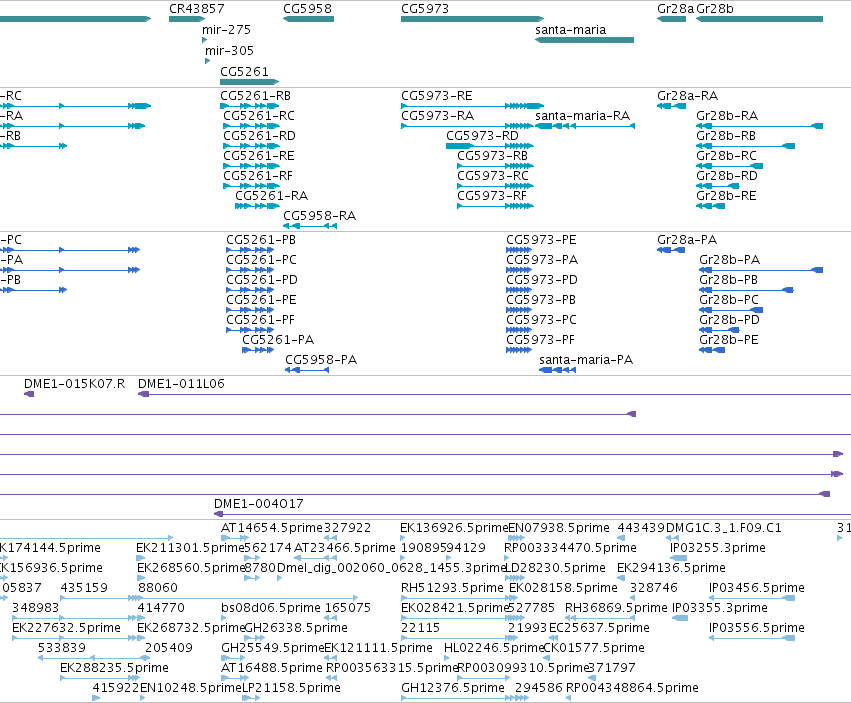Click the EK227632.5prime EST label

pos(66,628)
